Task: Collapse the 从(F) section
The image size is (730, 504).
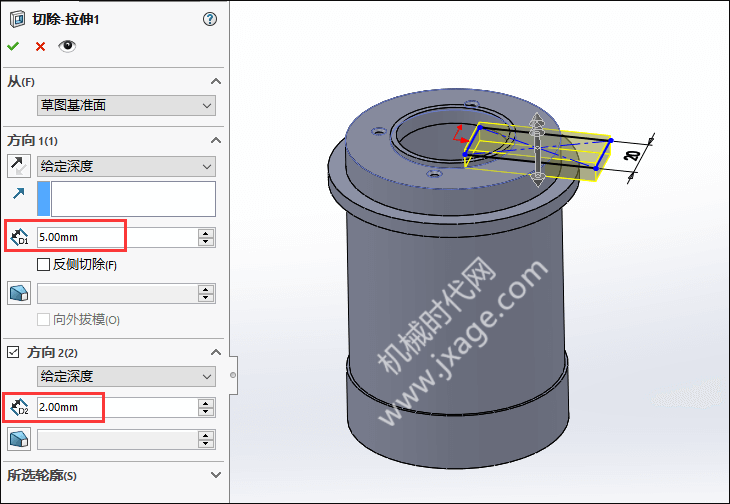Action: 216,81
